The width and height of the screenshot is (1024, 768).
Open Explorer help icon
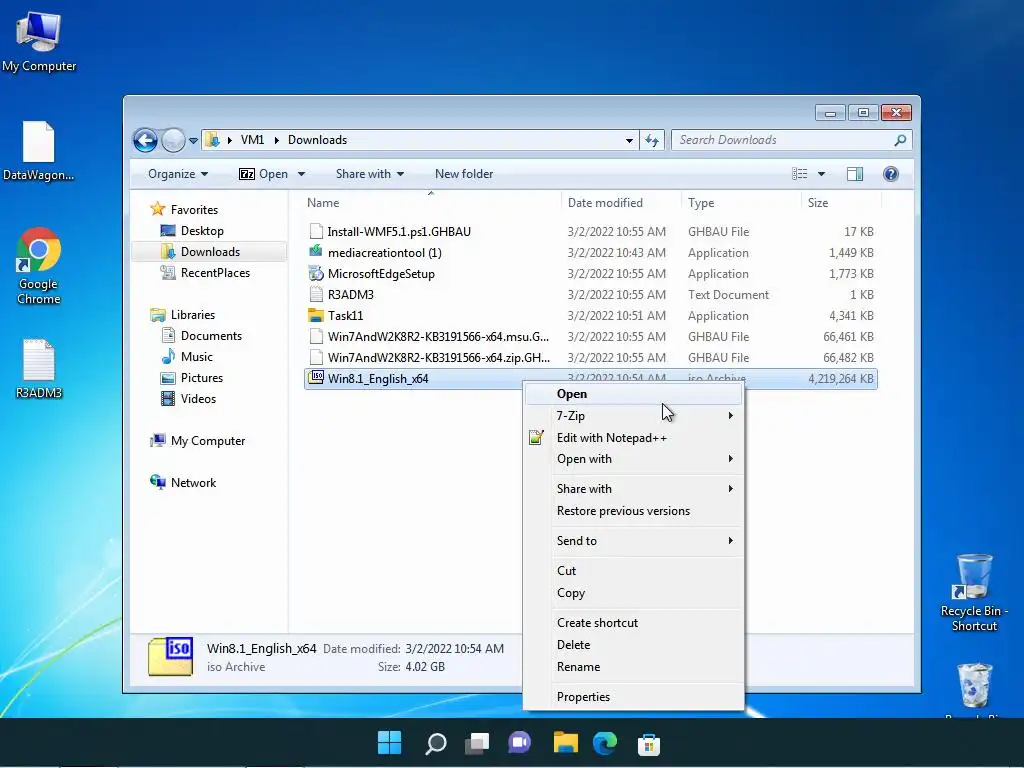pos(891,174)
